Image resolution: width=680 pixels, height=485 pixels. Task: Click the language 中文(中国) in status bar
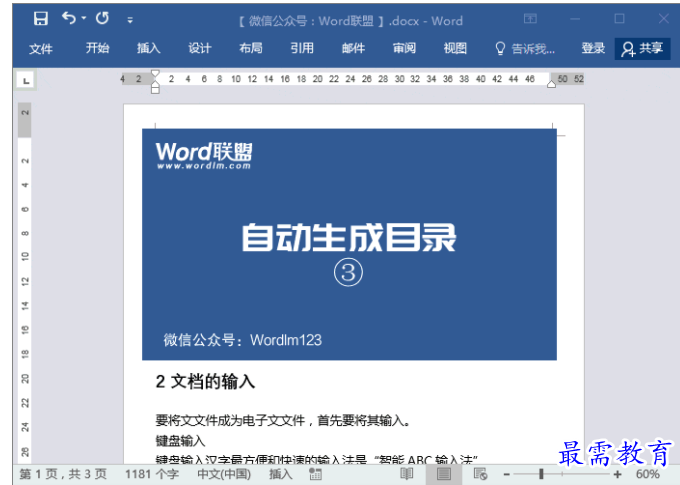pos(224,474)
